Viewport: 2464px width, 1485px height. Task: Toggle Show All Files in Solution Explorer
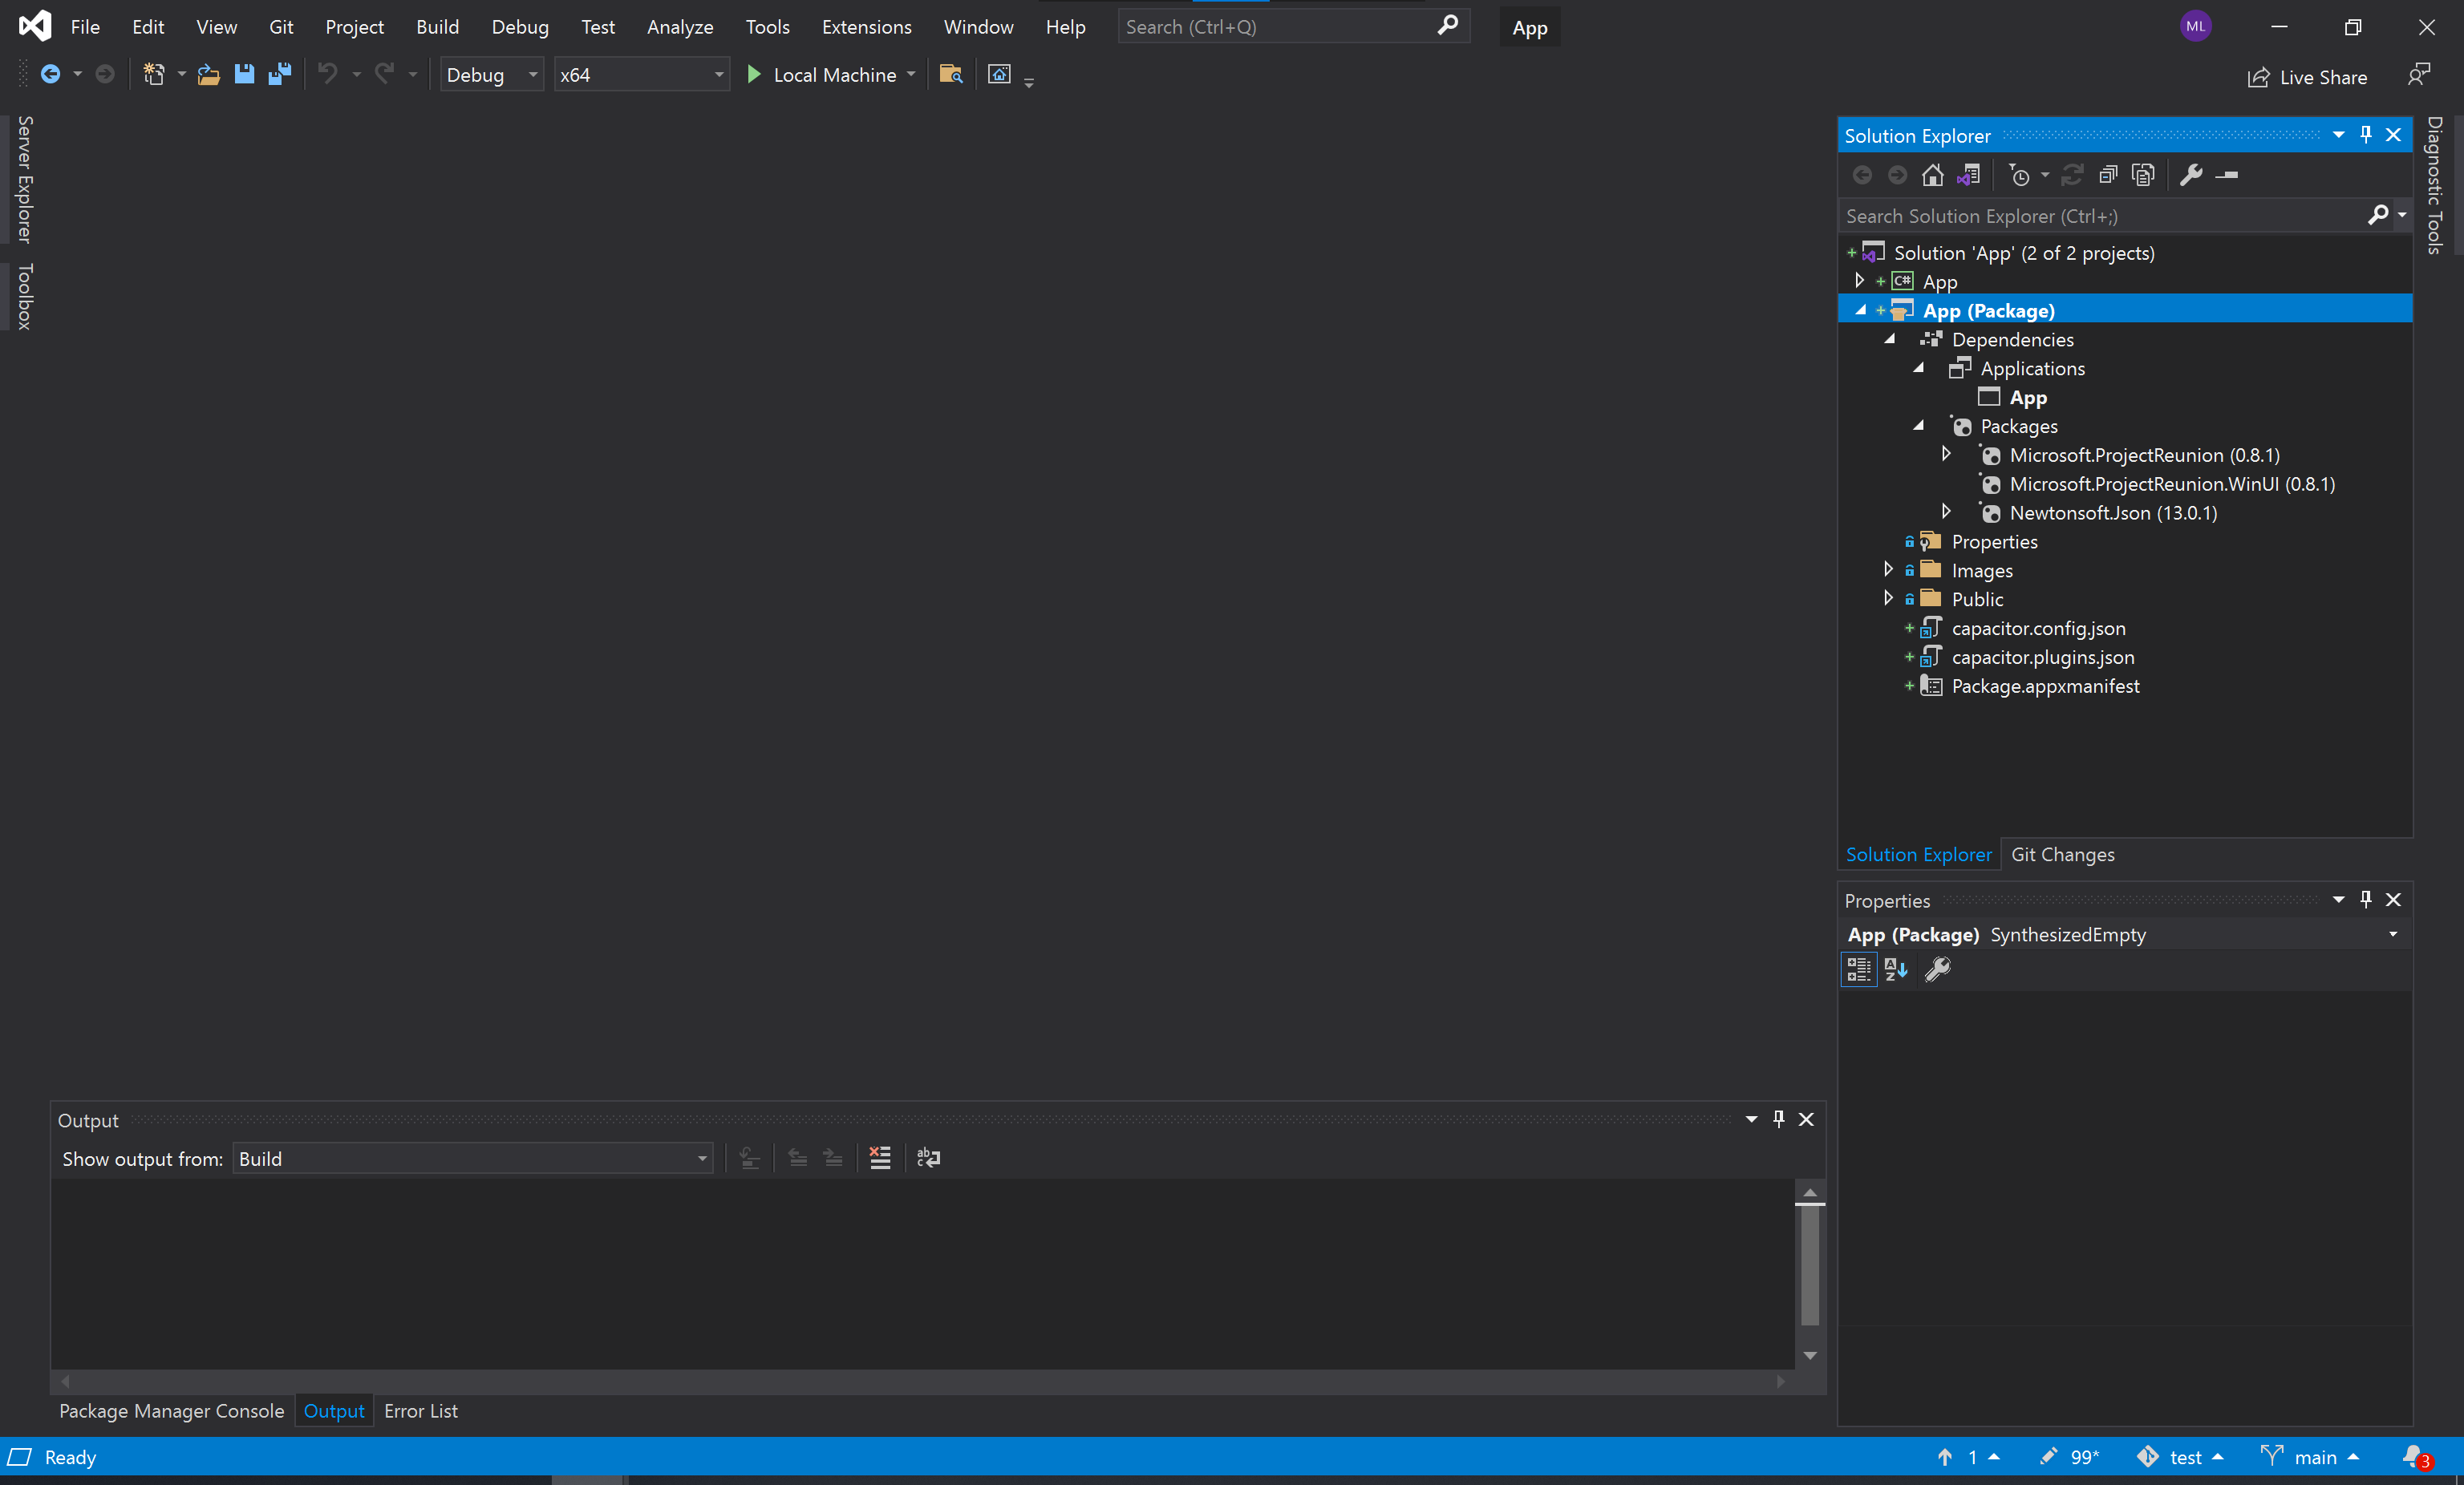click(2143, 175)
